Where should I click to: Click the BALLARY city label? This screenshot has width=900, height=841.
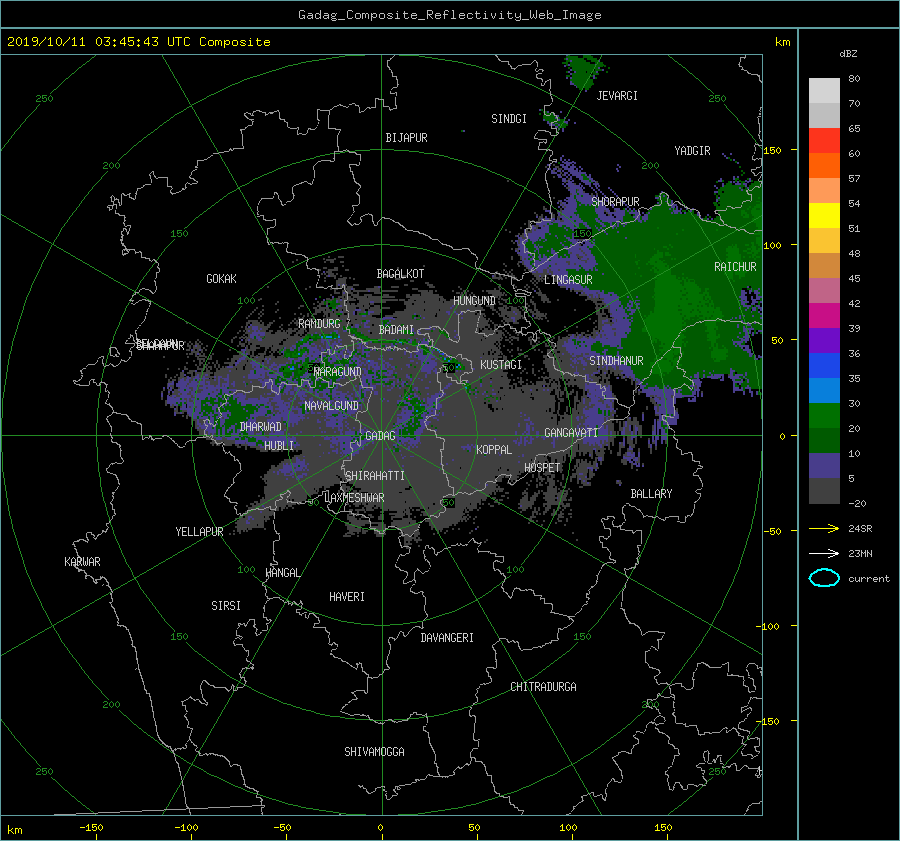tap(651, 494)
